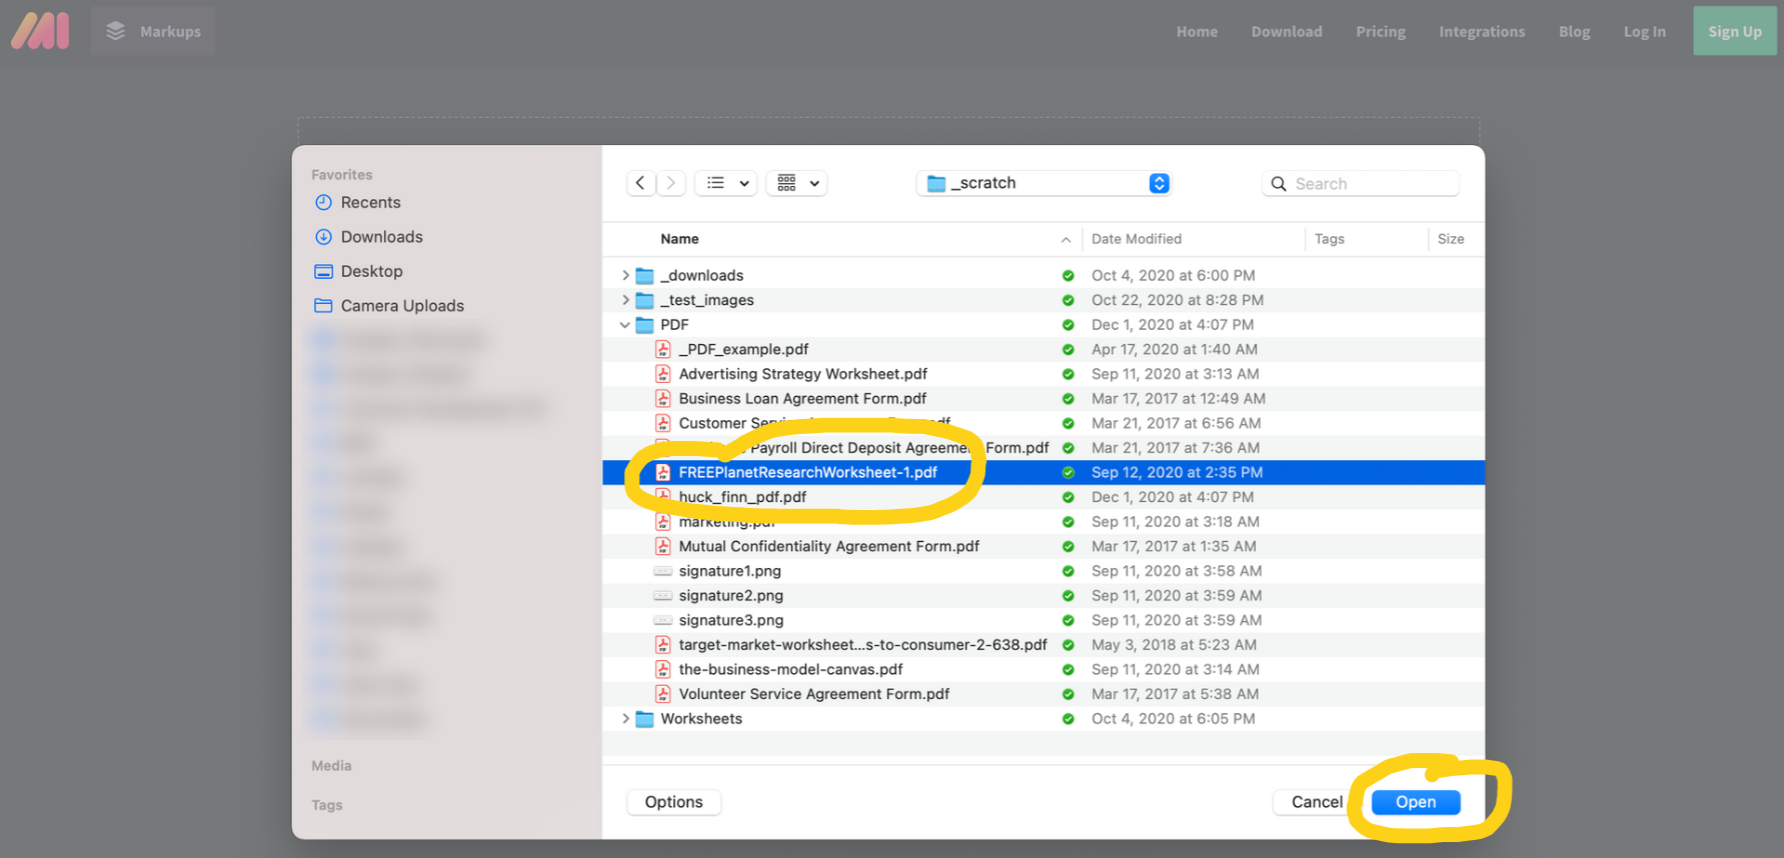The height and width of the screenshot is (858, 1784).
Task: Select Desktop in the sidebar
Action: [x=371, y=272]
